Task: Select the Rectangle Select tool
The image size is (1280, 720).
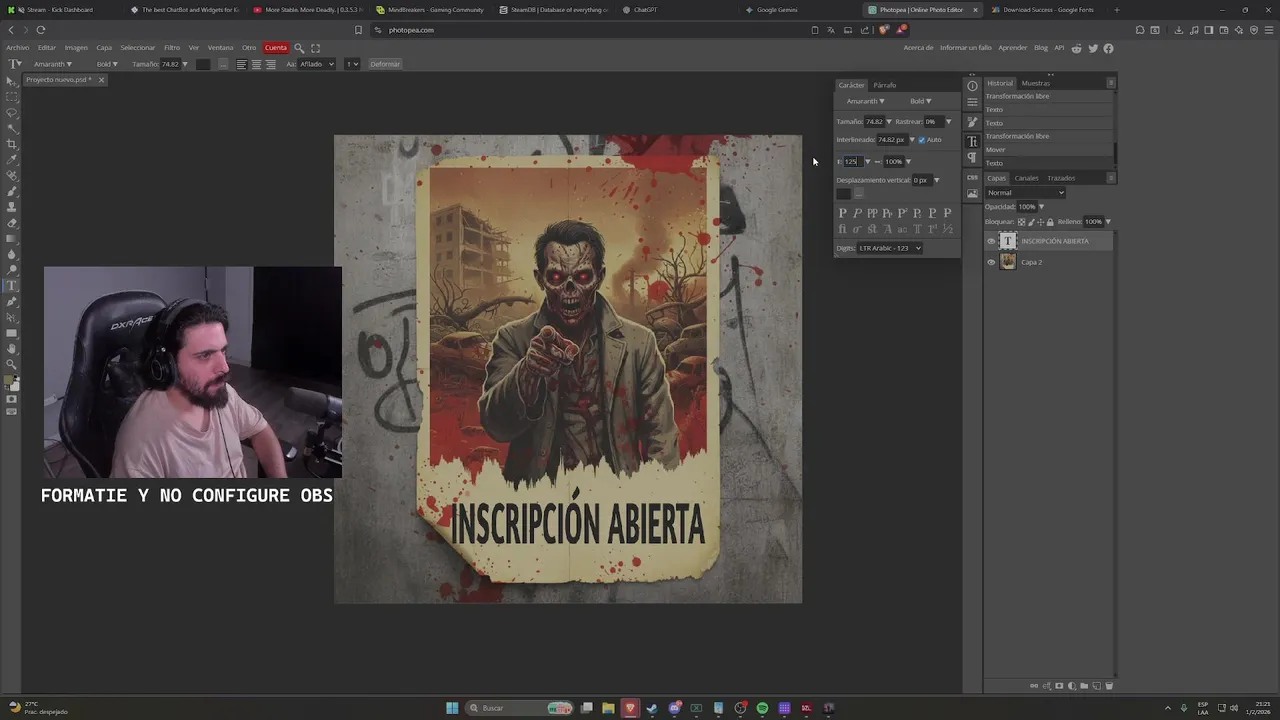Action: (x=12, y=97)
